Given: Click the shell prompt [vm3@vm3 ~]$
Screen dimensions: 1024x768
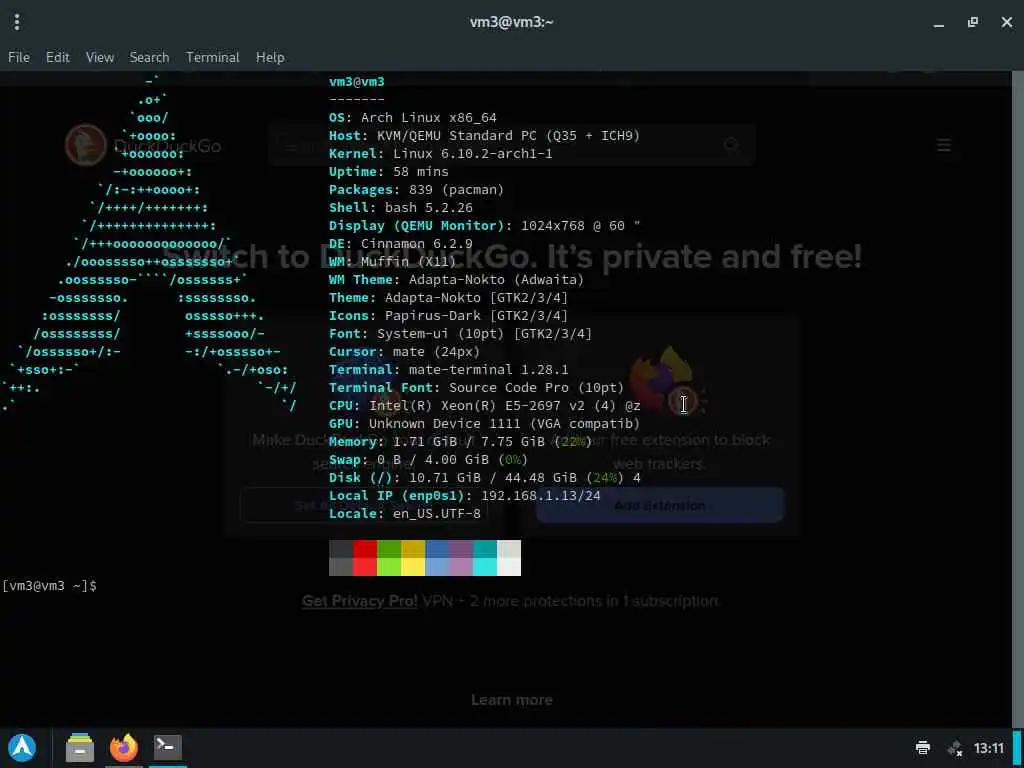Looking at the screenshot, I should point(50,586).
